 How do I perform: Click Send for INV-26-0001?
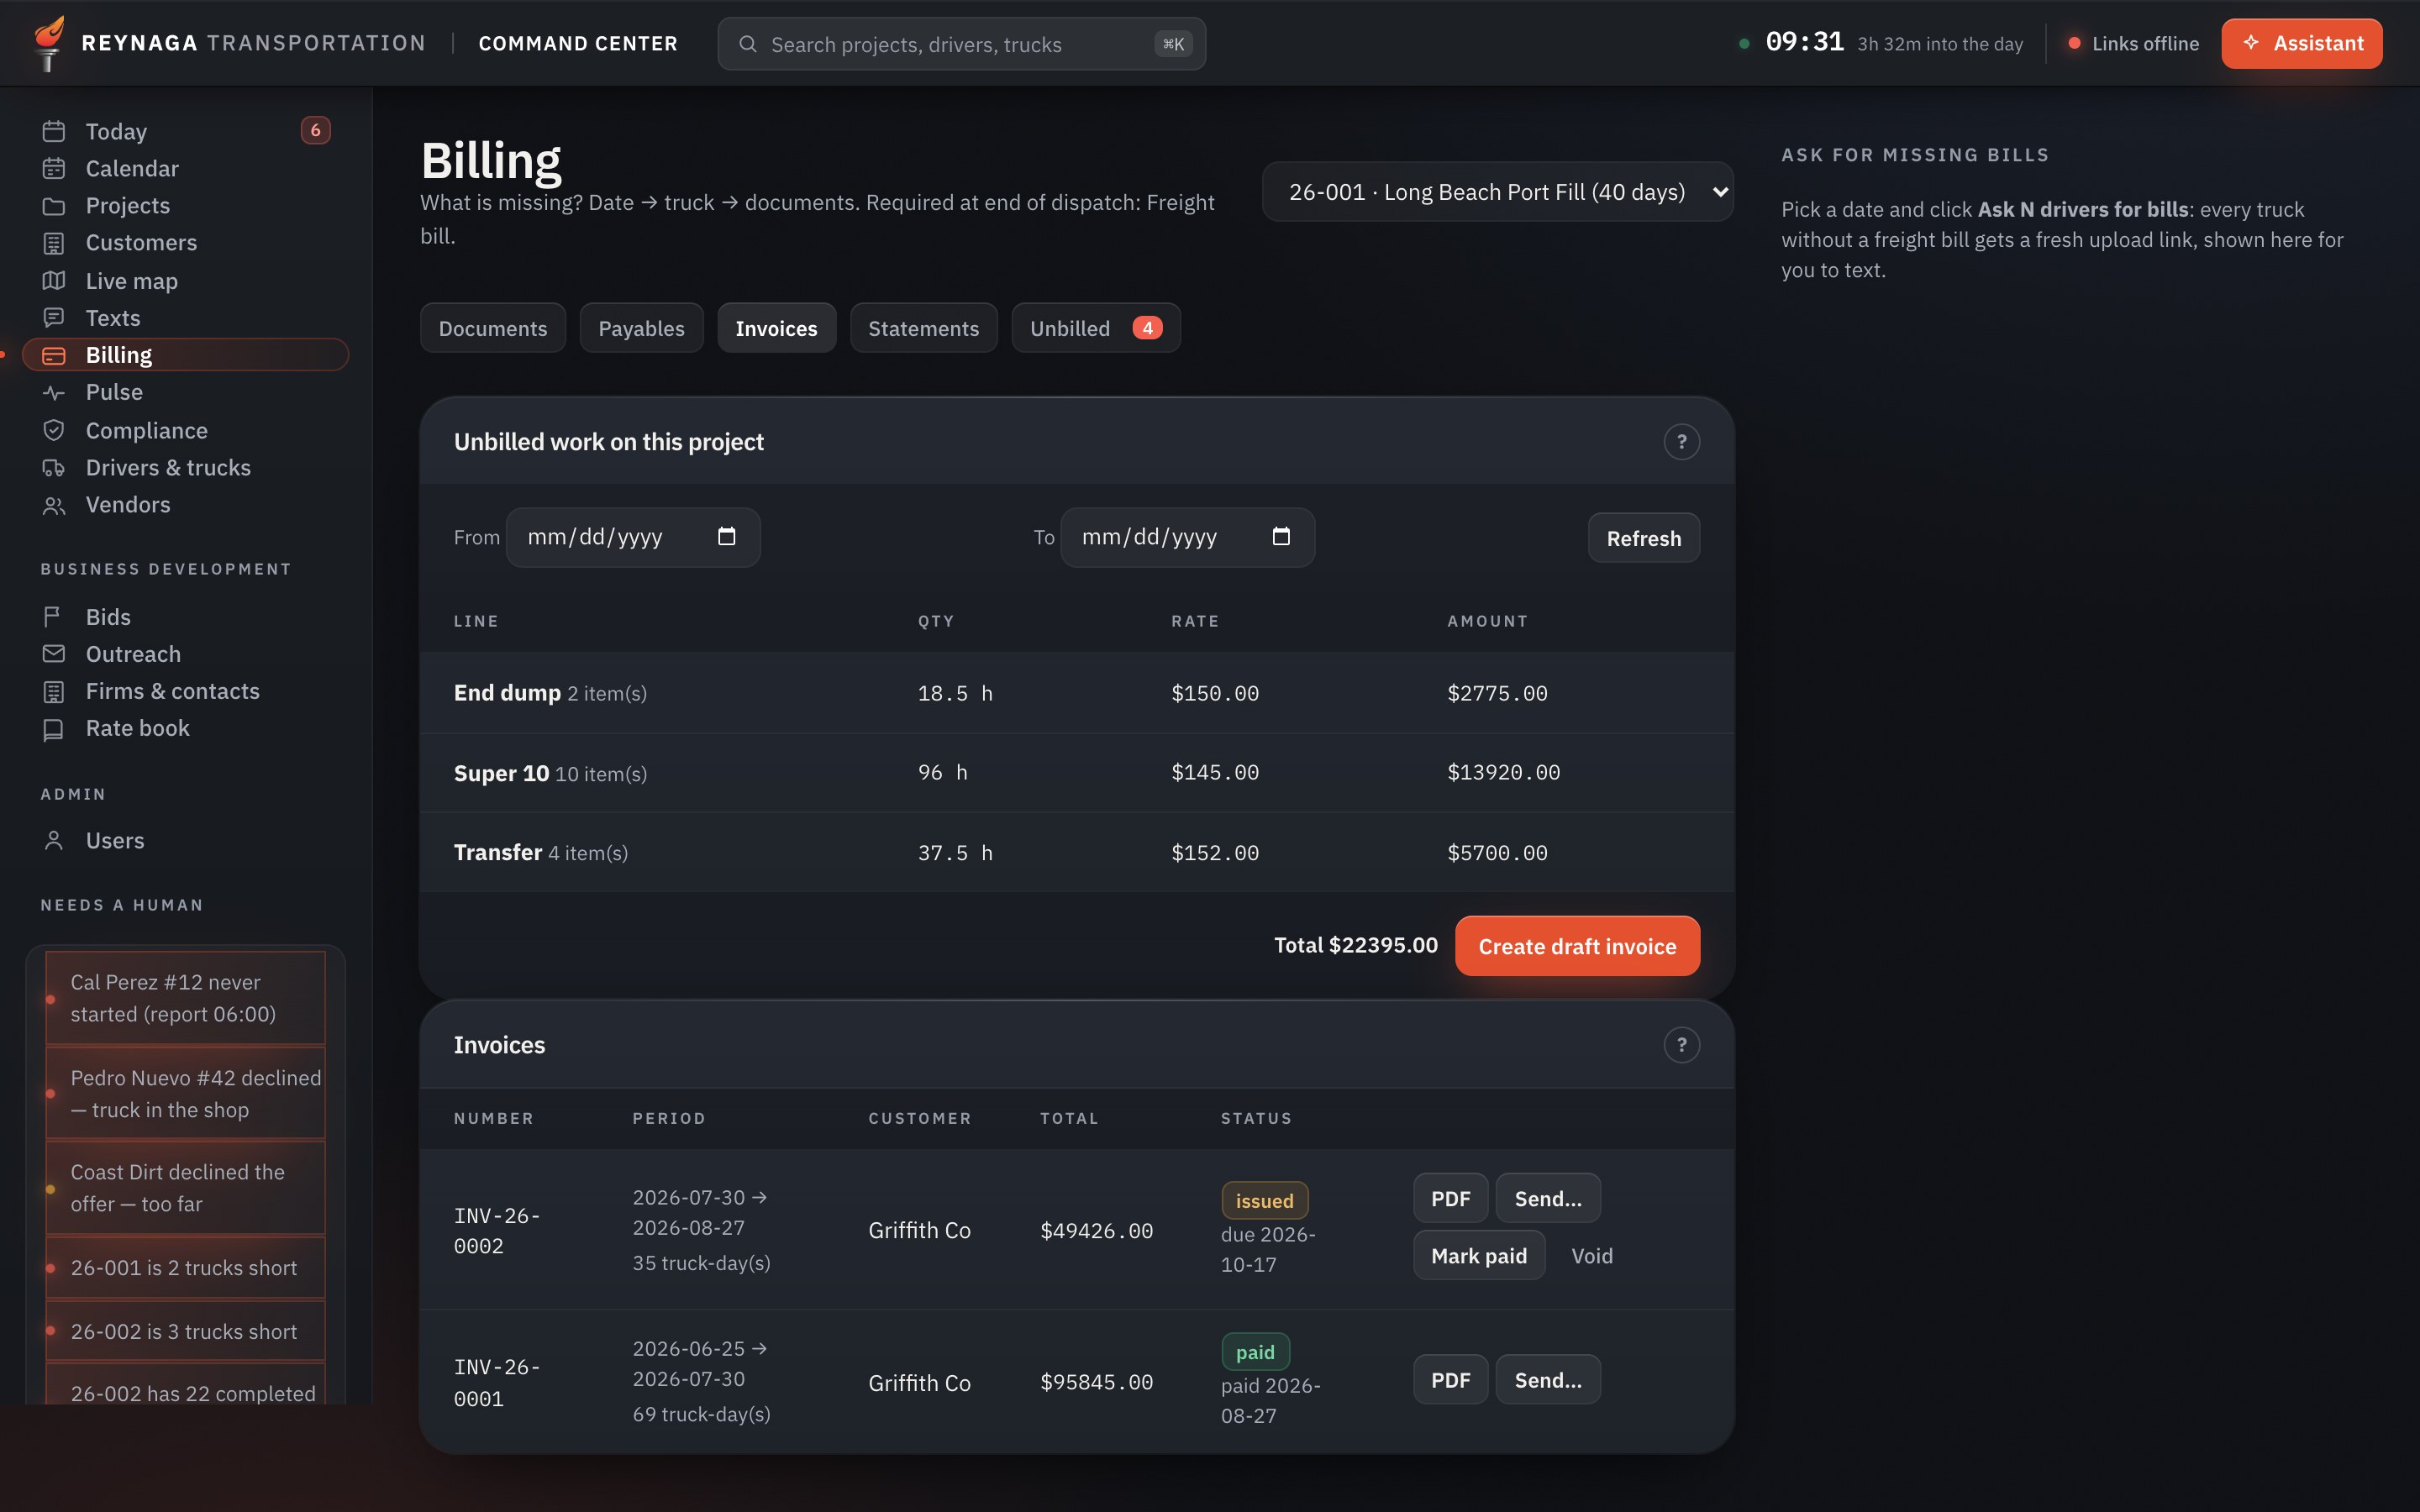(x=1547, y=1380)
